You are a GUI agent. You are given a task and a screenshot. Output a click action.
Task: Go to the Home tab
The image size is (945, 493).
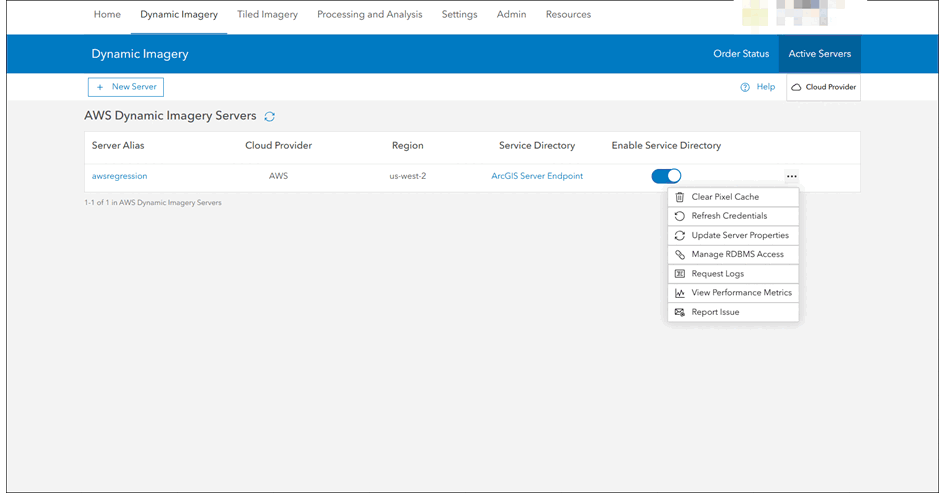coord(107,14)
